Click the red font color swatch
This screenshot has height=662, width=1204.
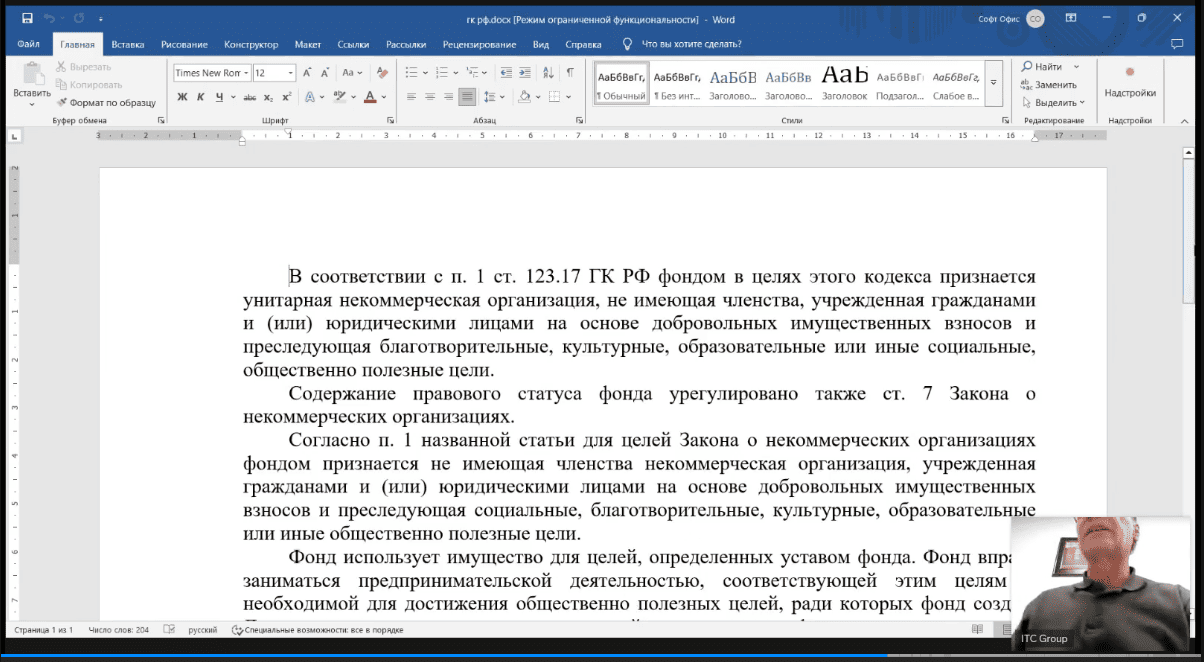[369, 97]
